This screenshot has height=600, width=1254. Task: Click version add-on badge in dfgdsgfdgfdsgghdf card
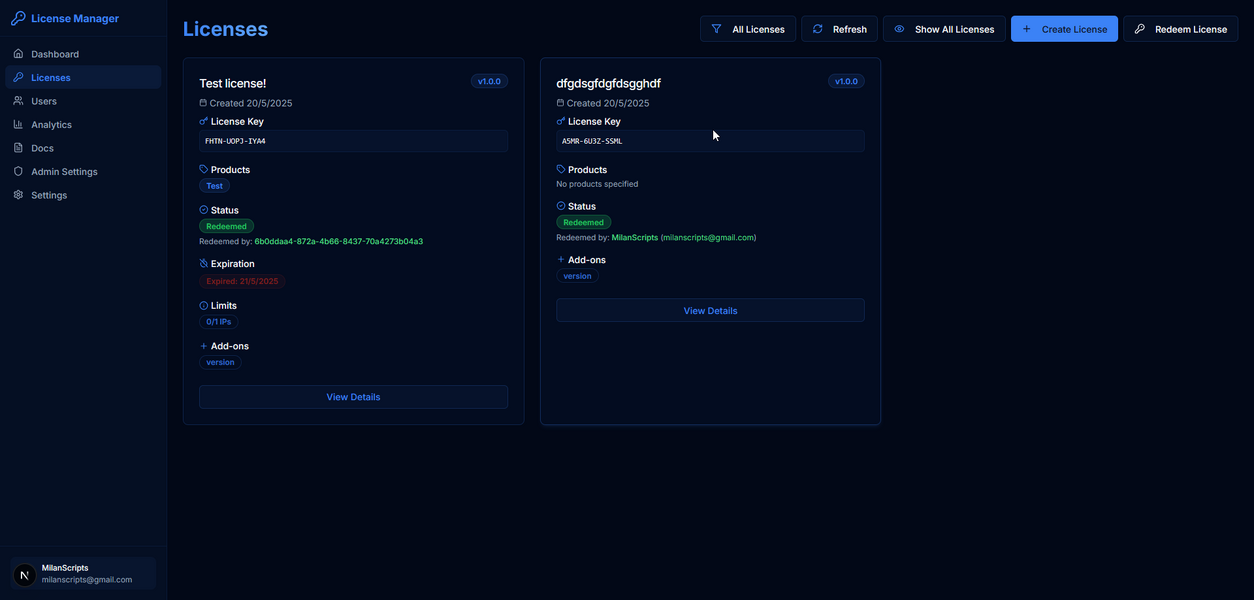pyautogui.click(x=577, y=276)
